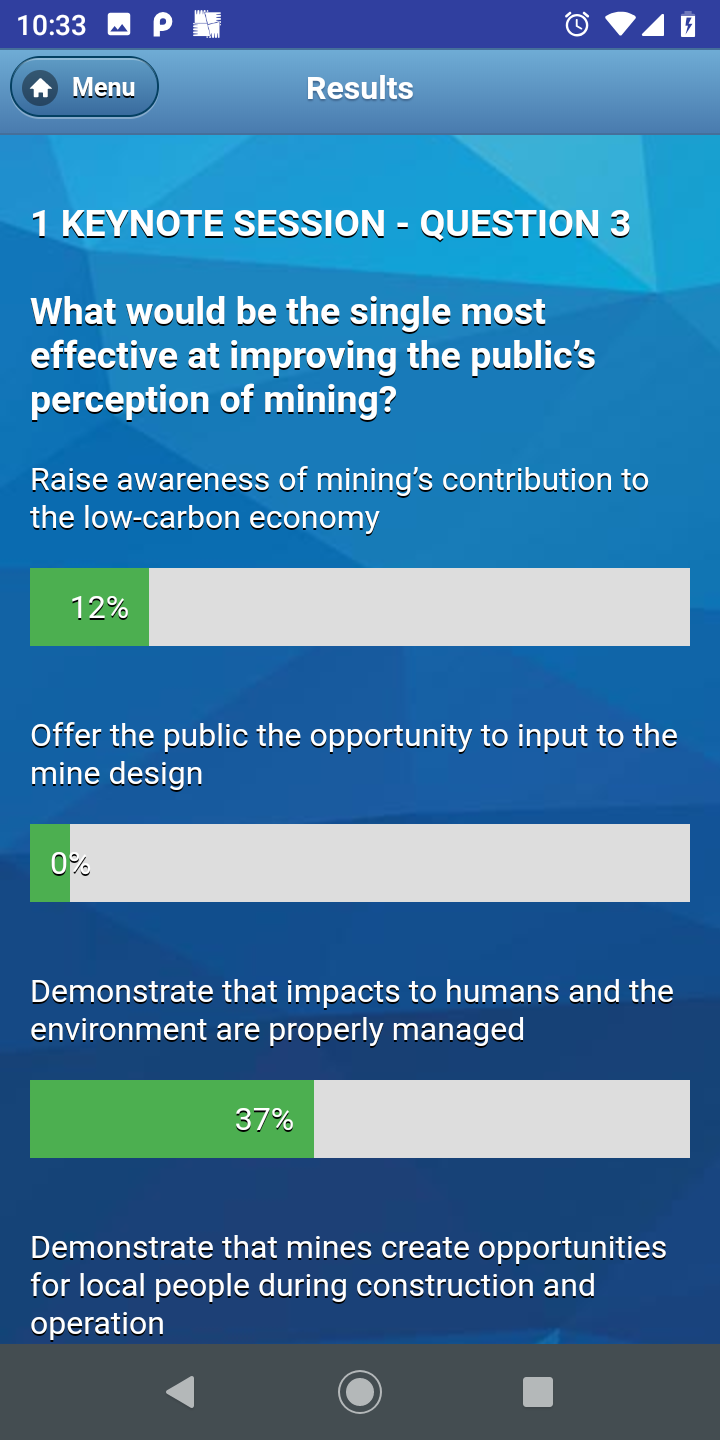Tap the P parking notification icon

pos(163,25)
